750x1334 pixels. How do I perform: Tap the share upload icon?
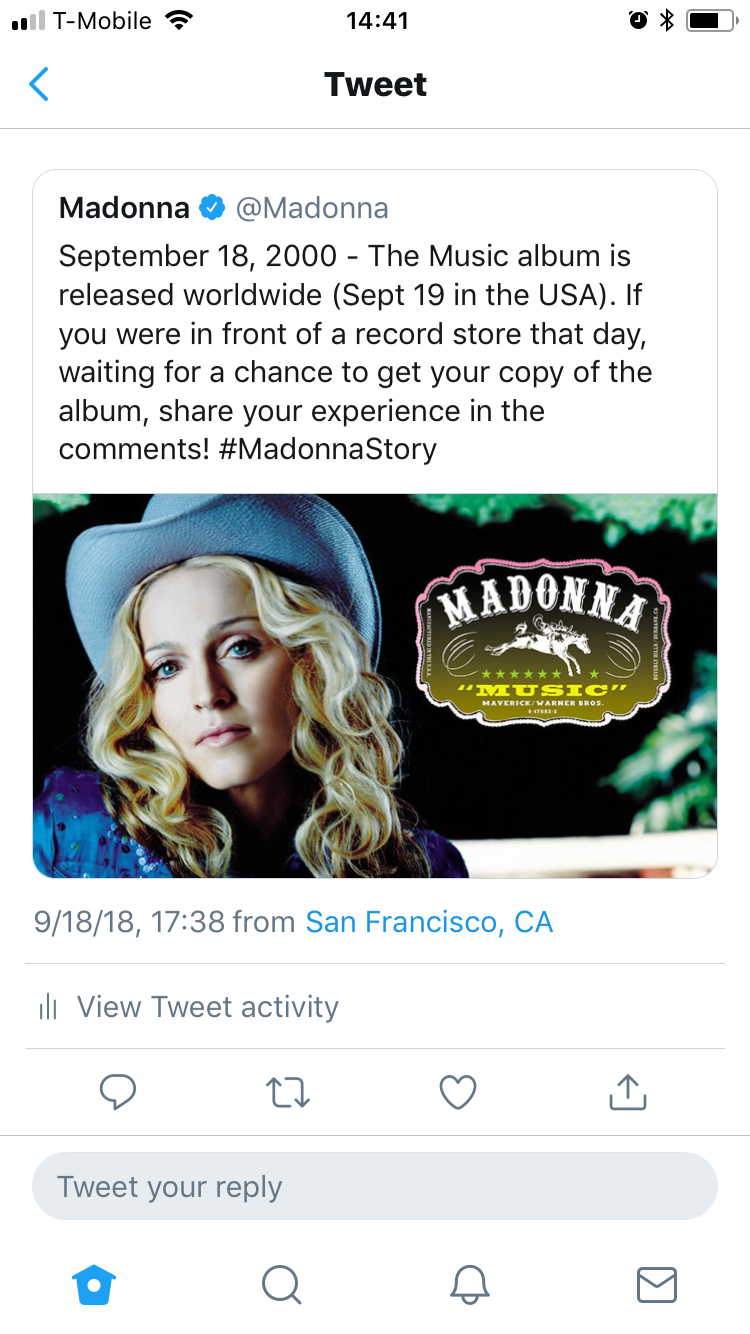pos(628,1092)
